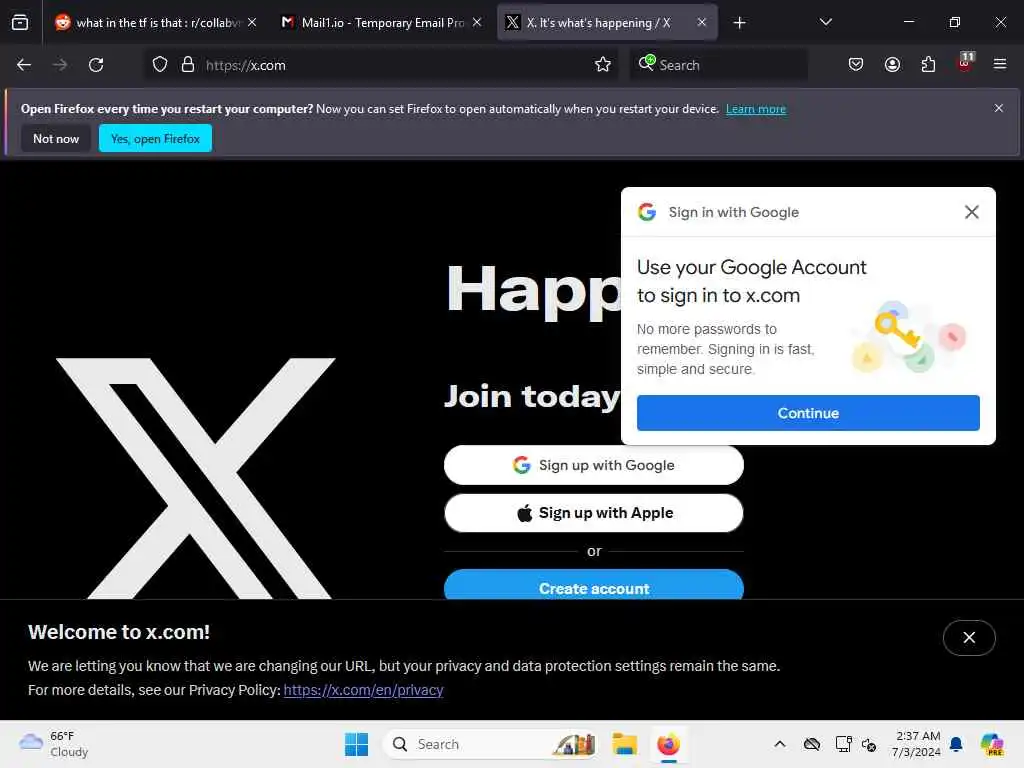Reload the current page

96,65
